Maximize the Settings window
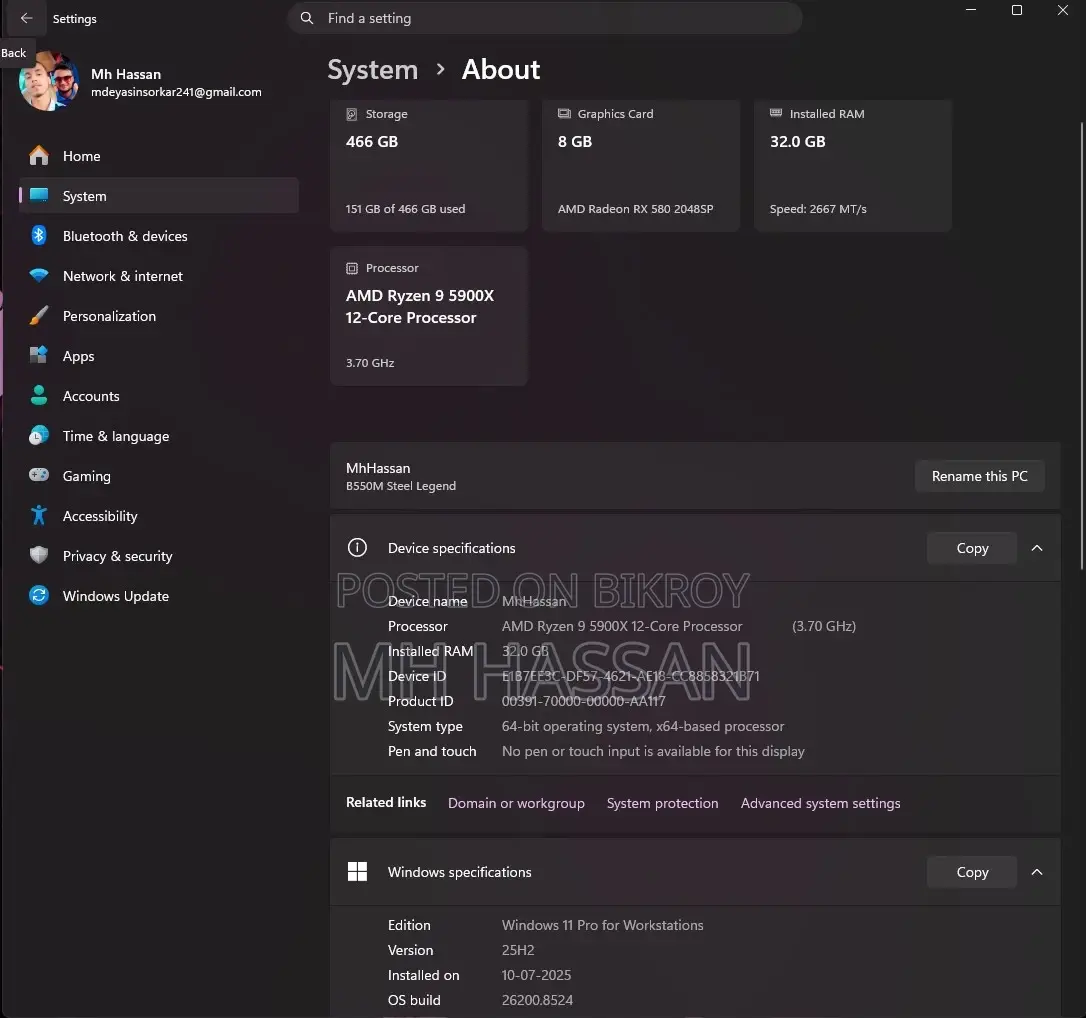The width and height of the screenshot is (1086, 1018). (x=1016, y=10)
